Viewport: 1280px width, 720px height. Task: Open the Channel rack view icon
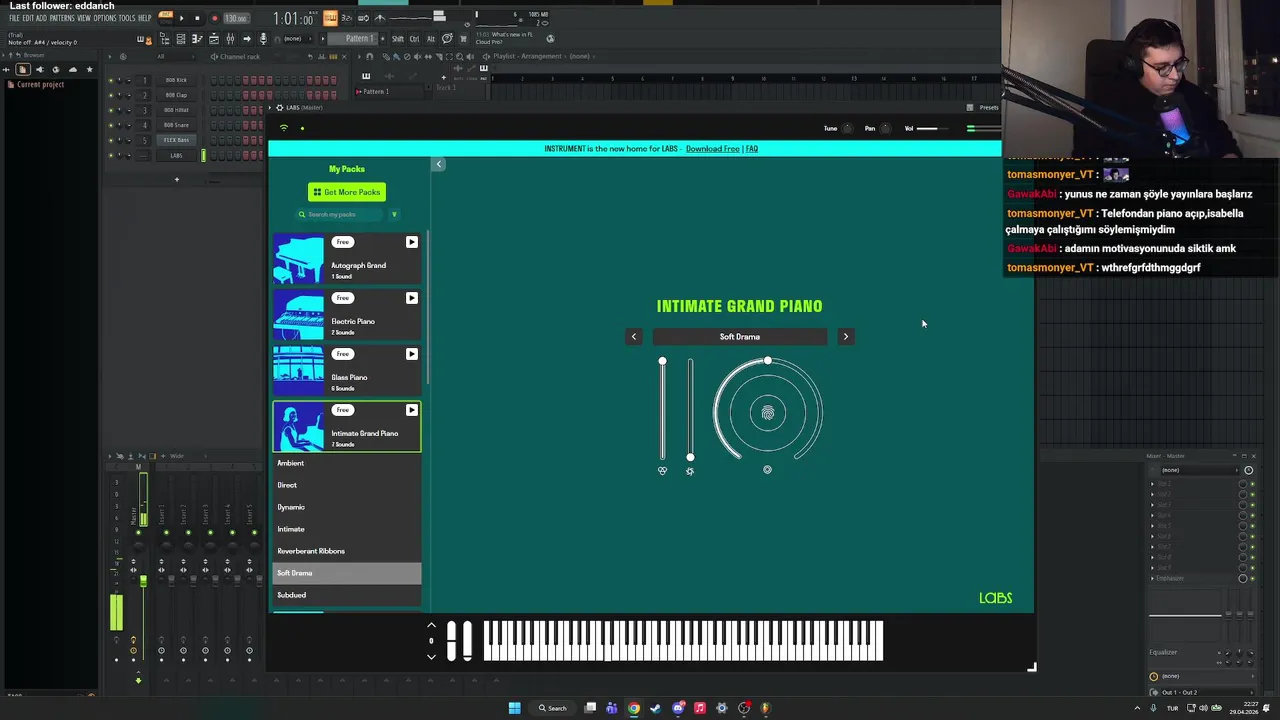181,38
